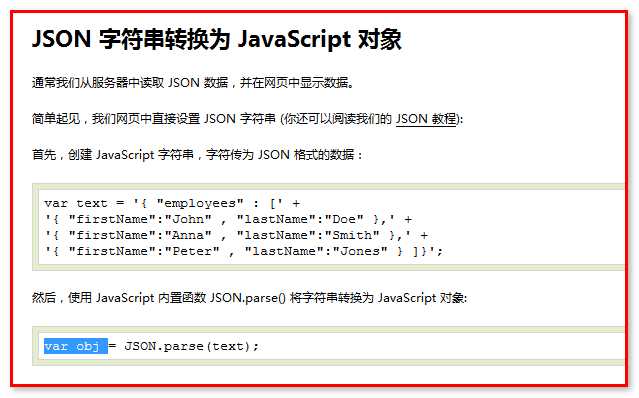Click code line containing "Peter" and "Jones"

243,251
